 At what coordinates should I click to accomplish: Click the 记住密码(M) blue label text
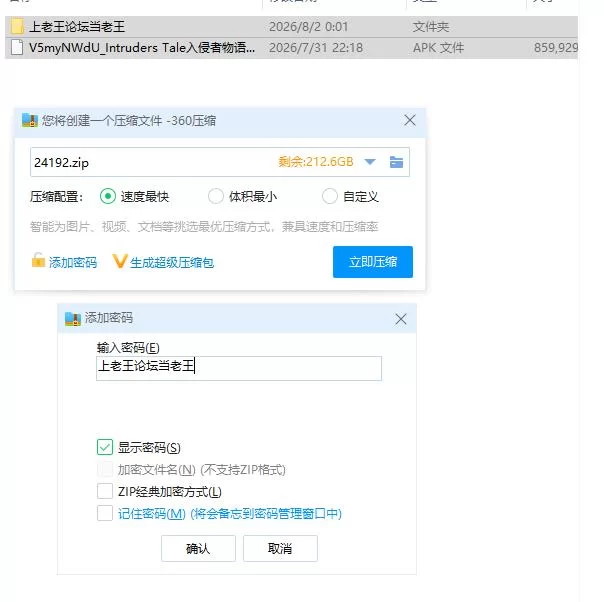click(230, 514)
